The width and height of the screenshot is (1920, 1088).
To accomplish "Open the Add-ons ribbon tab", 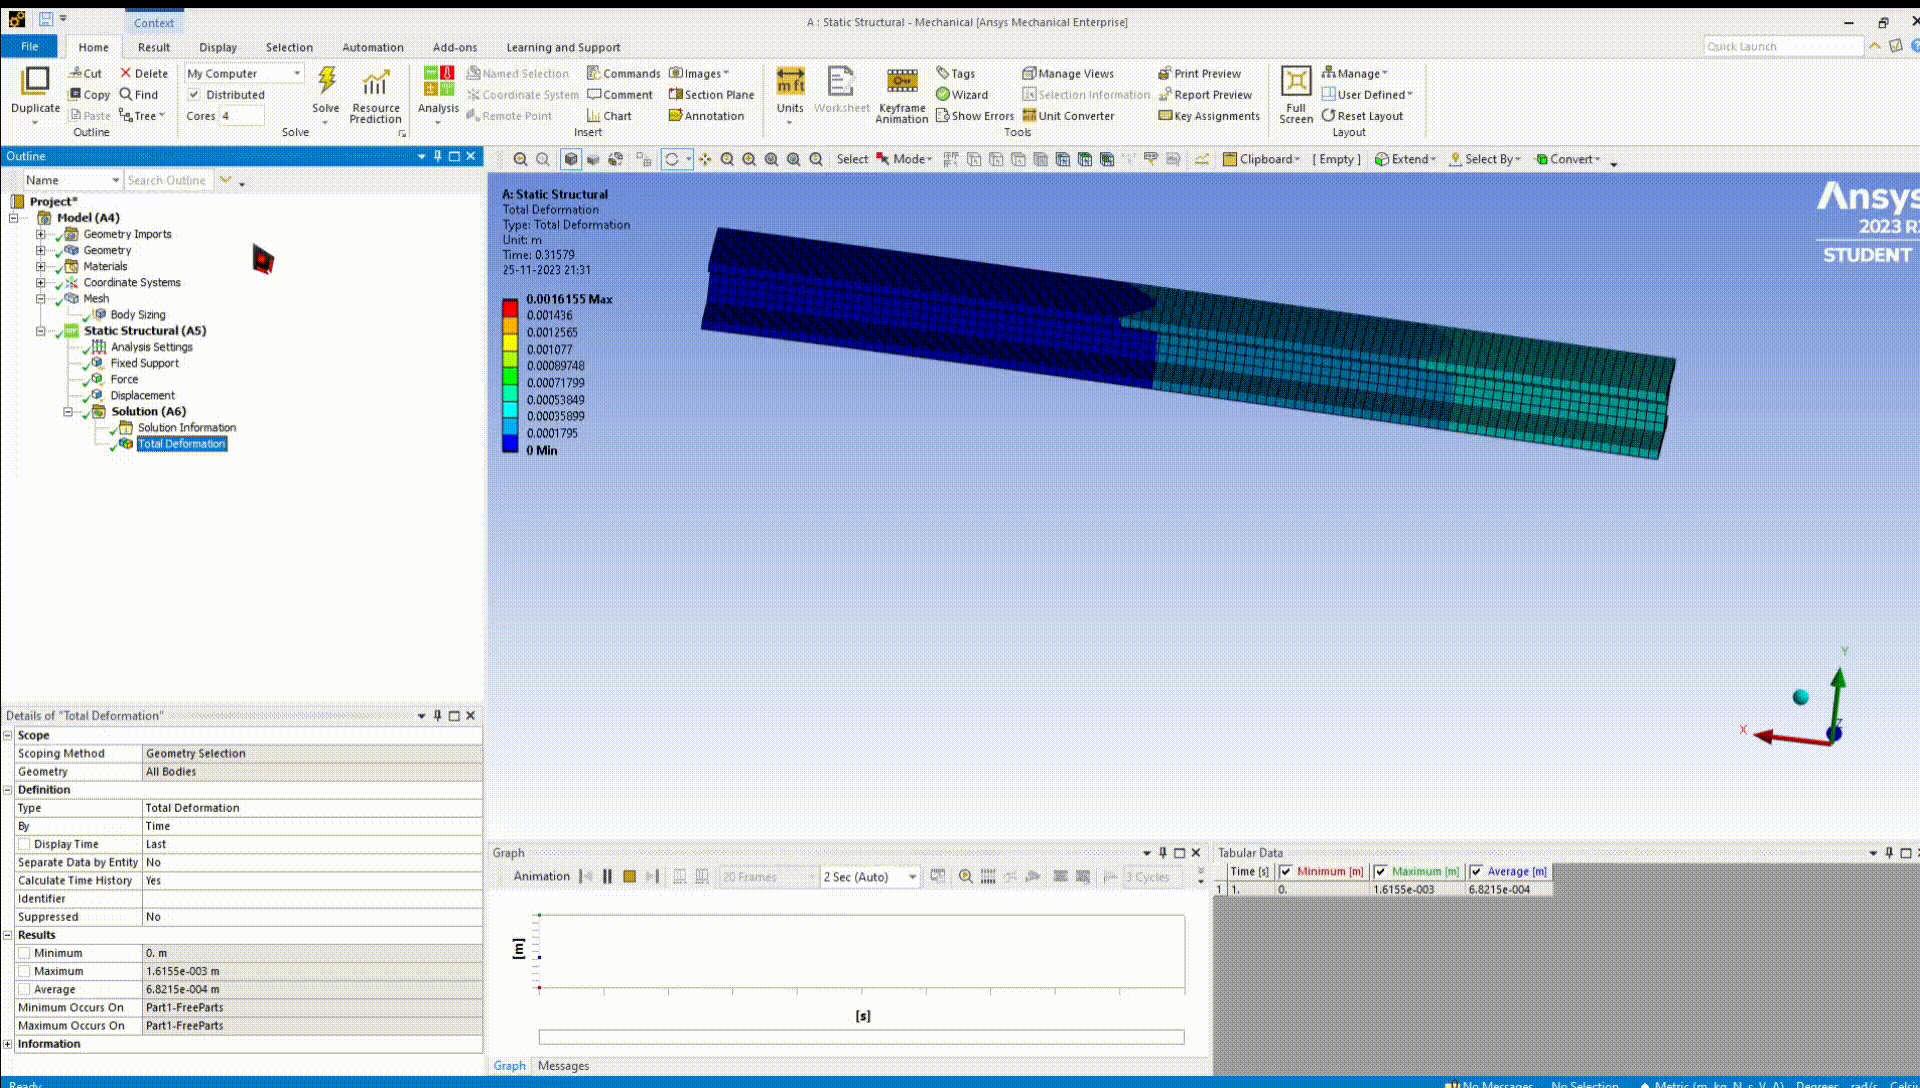I will (455, 47).
